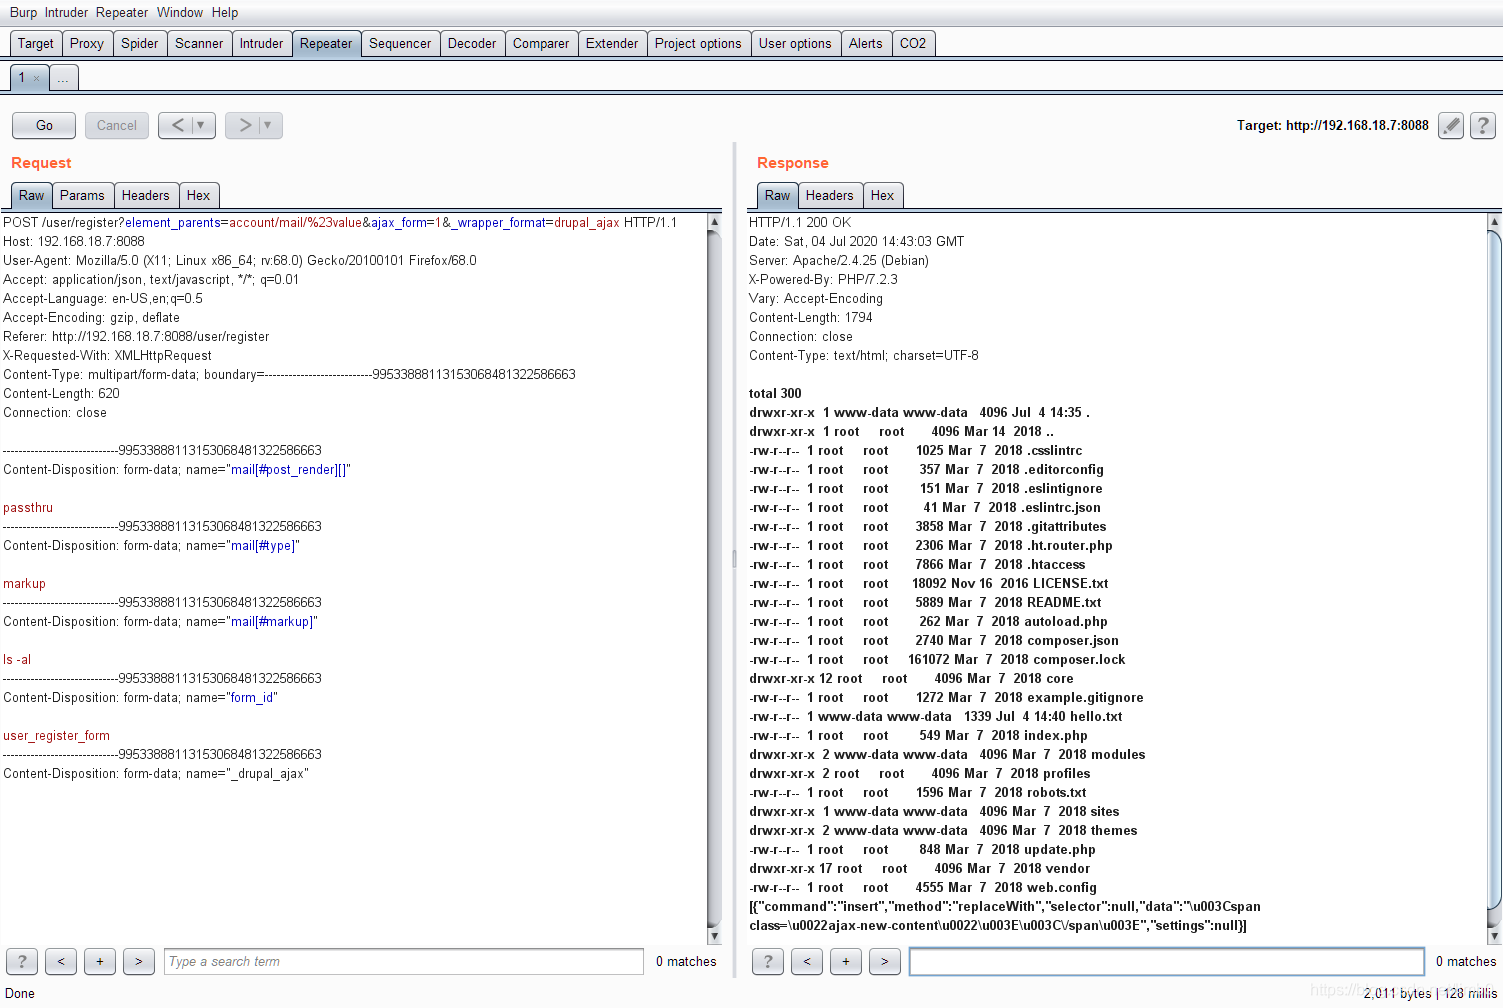1503x1008 pixels.
Task: Open new Repeater tab with ellipsis
Action: pyautogui.click(x=63, y=78)
